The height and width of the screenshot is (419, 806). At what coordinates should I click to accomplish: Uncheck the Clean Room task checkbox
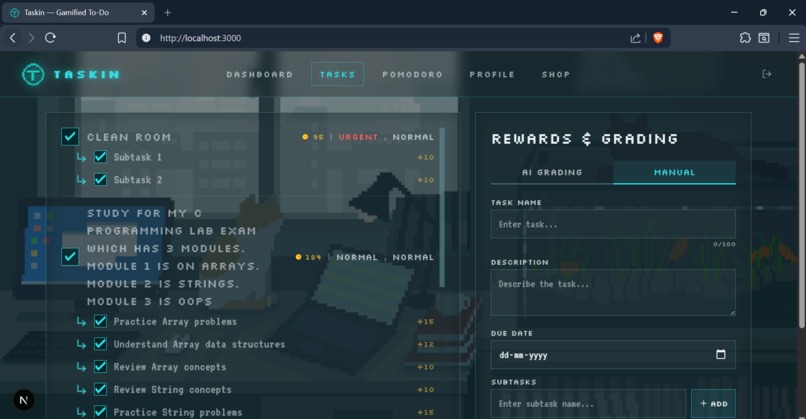70,137
